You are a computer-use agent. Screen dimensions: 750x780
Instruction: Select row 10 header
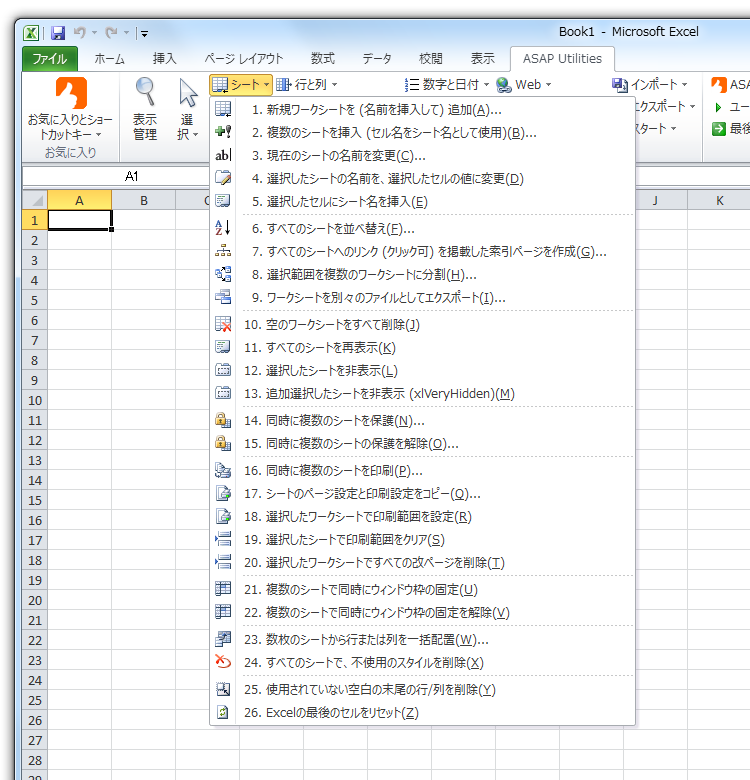click(x=35, y=400)
